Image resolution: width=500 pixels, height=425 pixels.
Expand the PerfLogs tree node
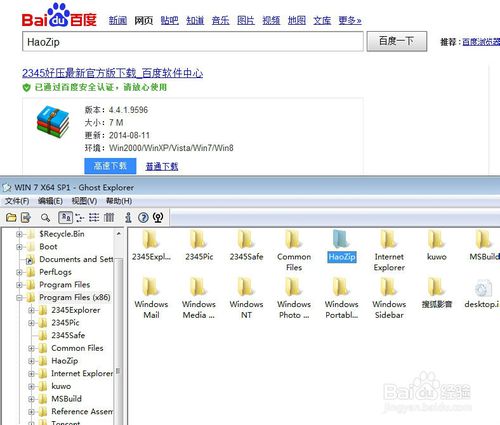coord(19,272)
